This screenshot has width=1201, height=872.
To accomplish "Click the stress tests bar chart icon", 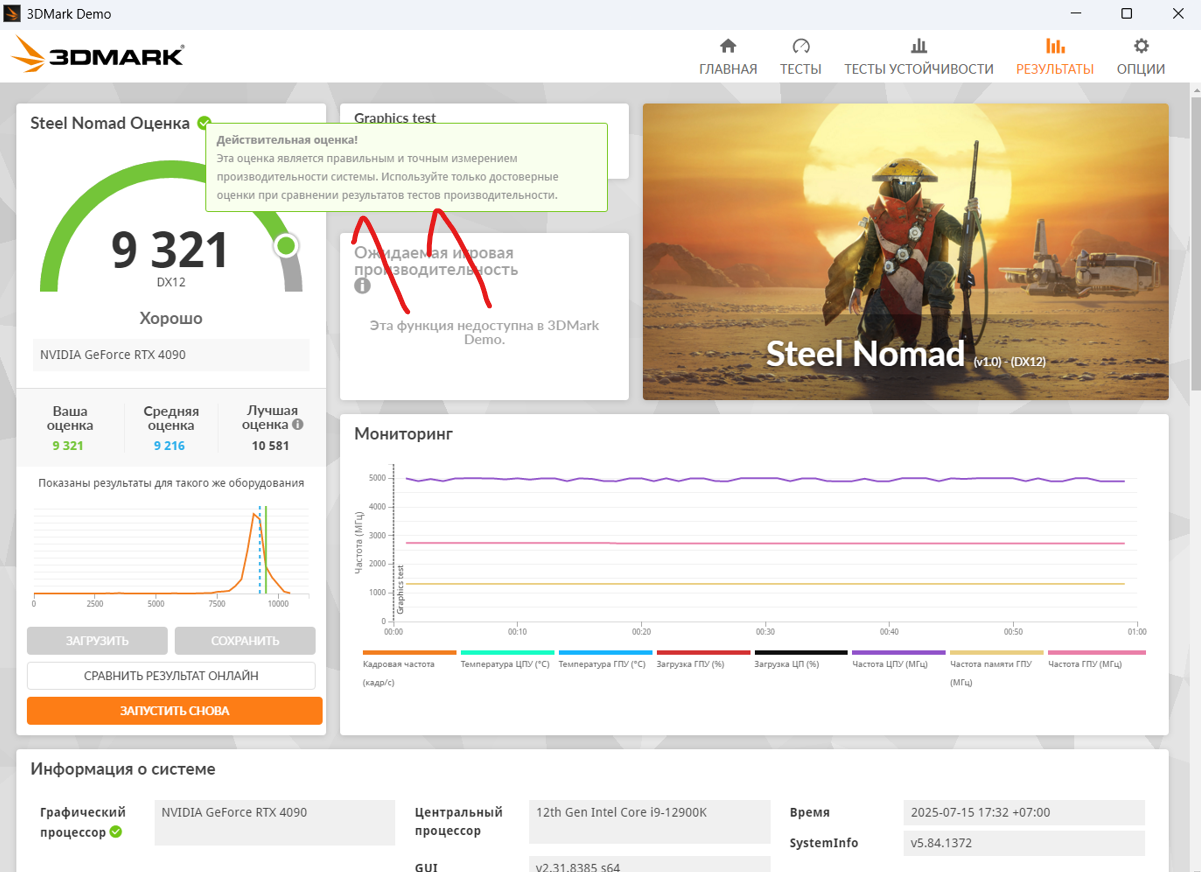I will 919,46.
